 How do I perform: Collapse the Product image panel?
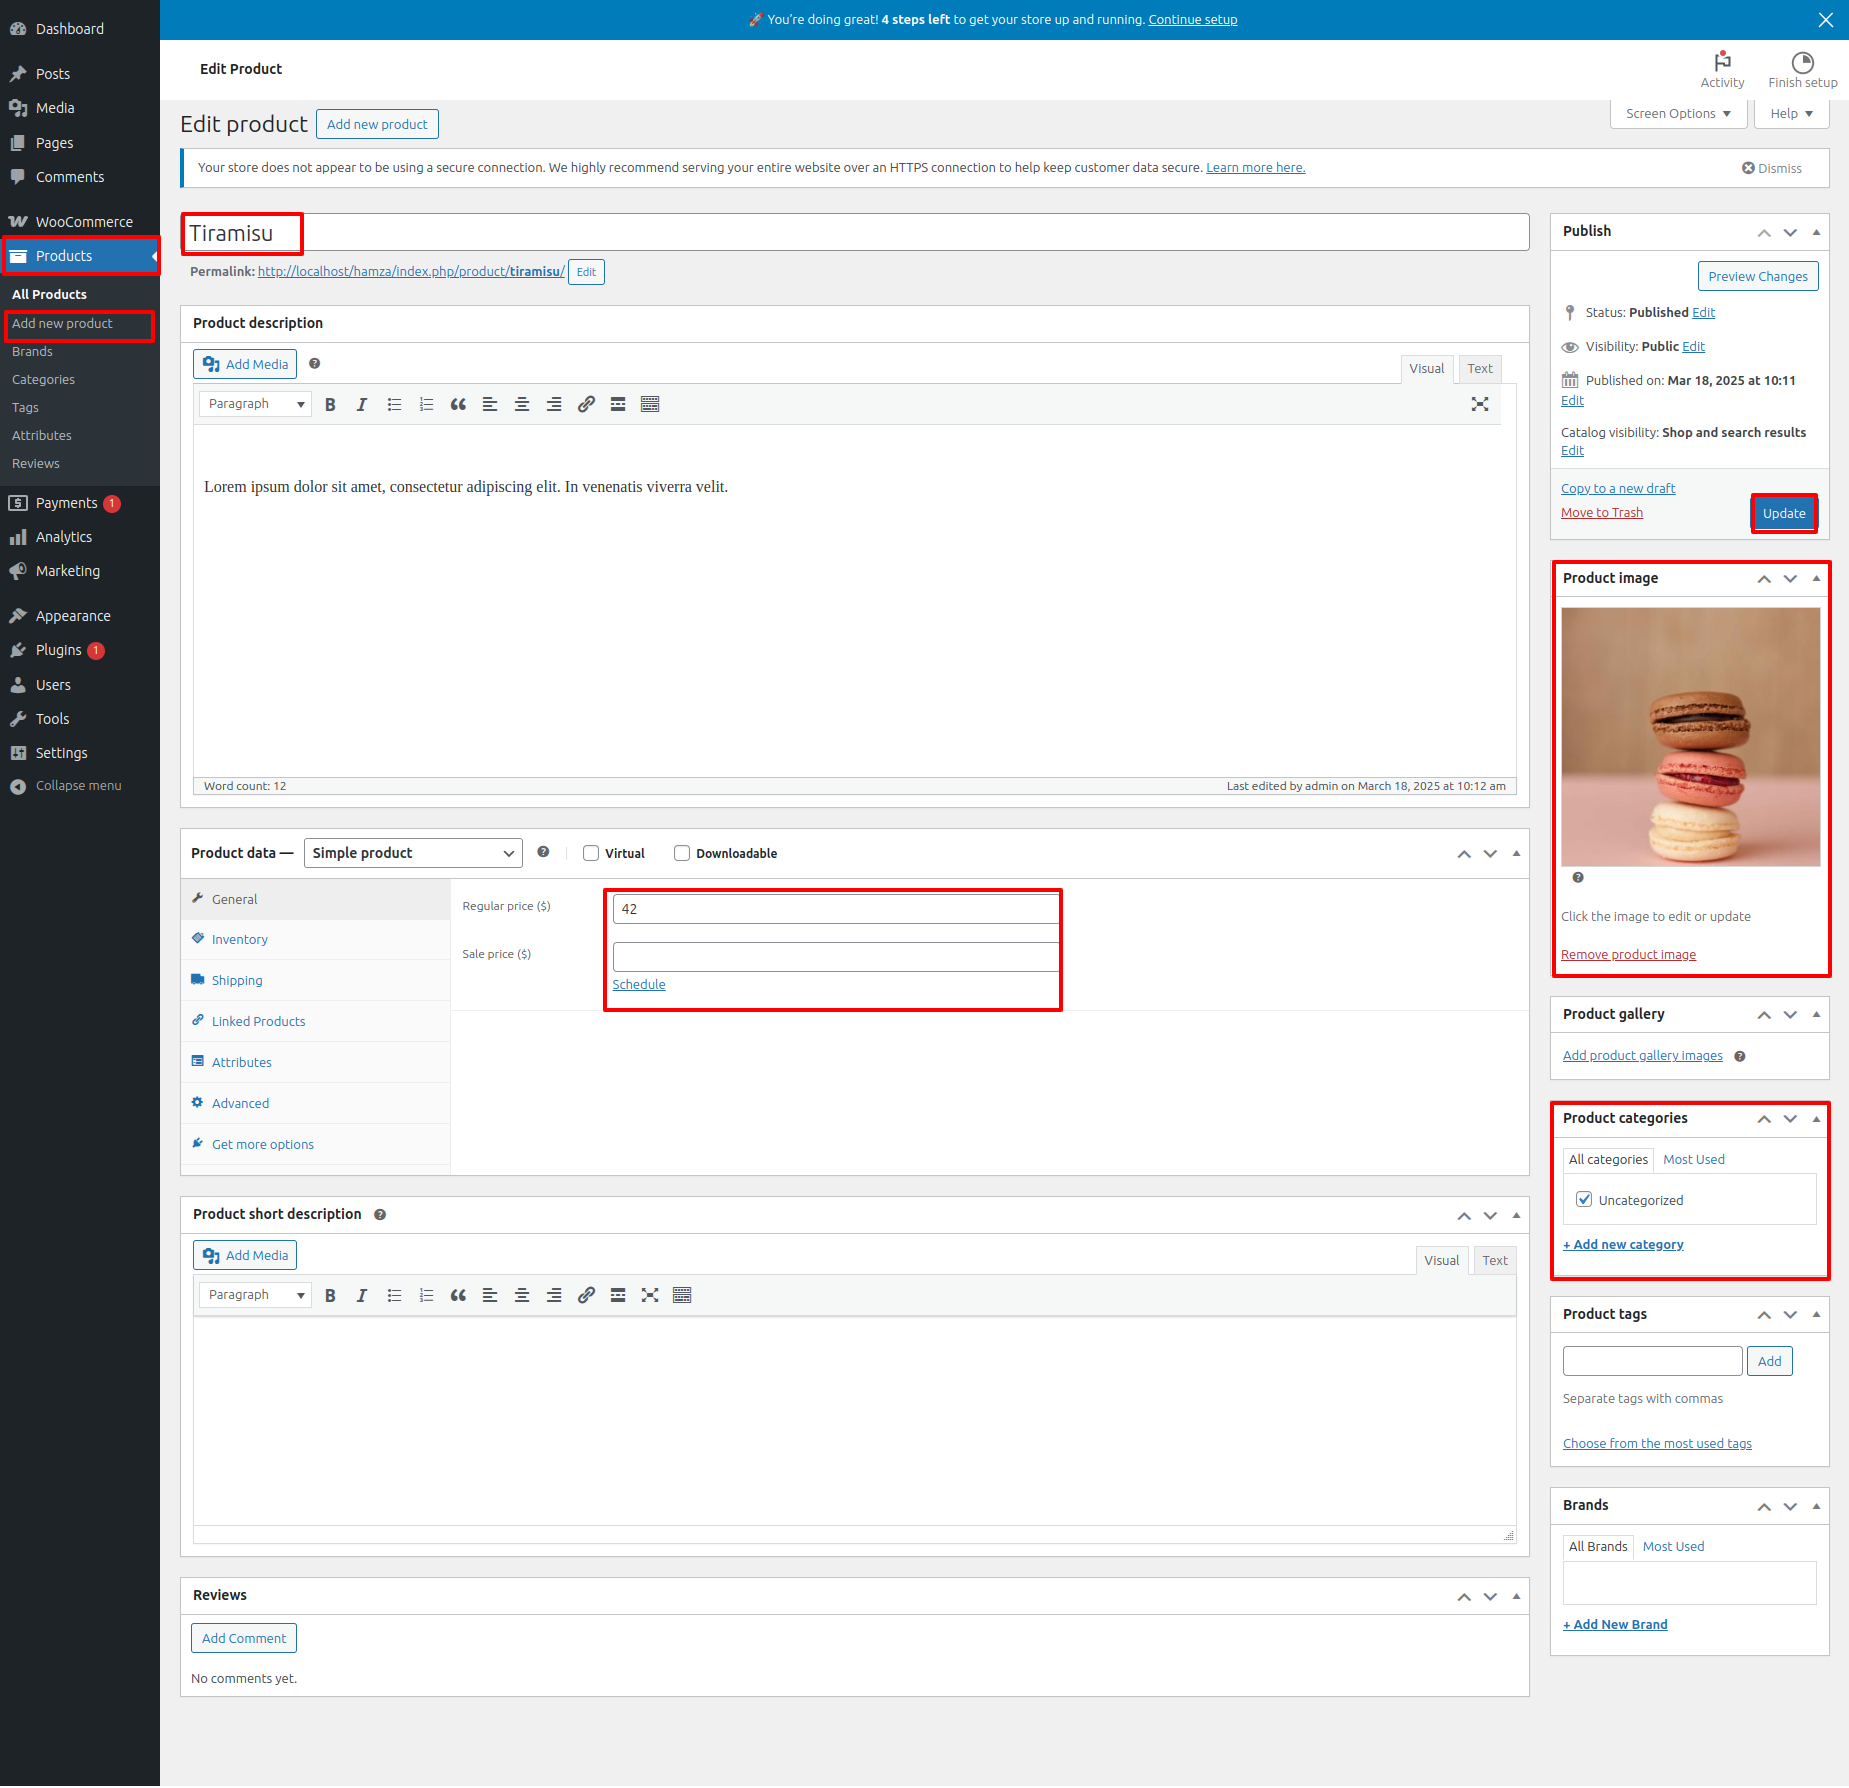click(x=1816, y=579)
